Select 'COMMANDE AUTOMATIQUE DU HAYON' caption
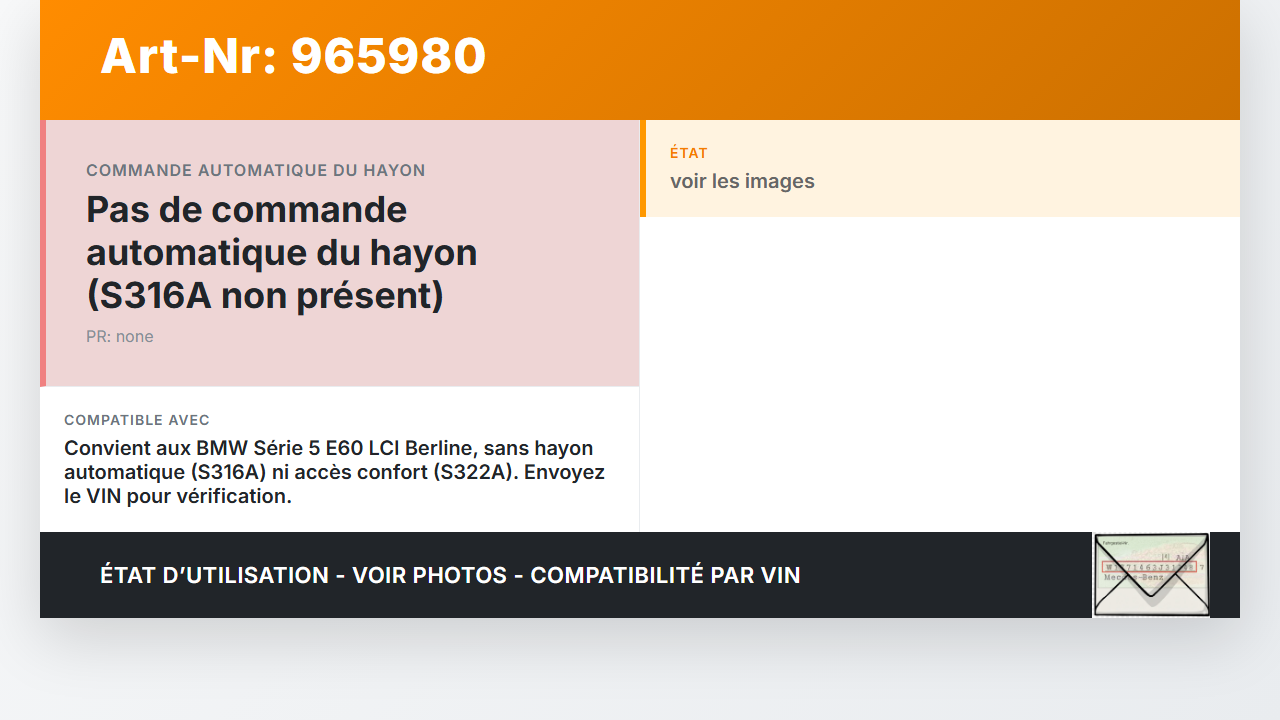1280x720 pixels. [x=256, y=170]
